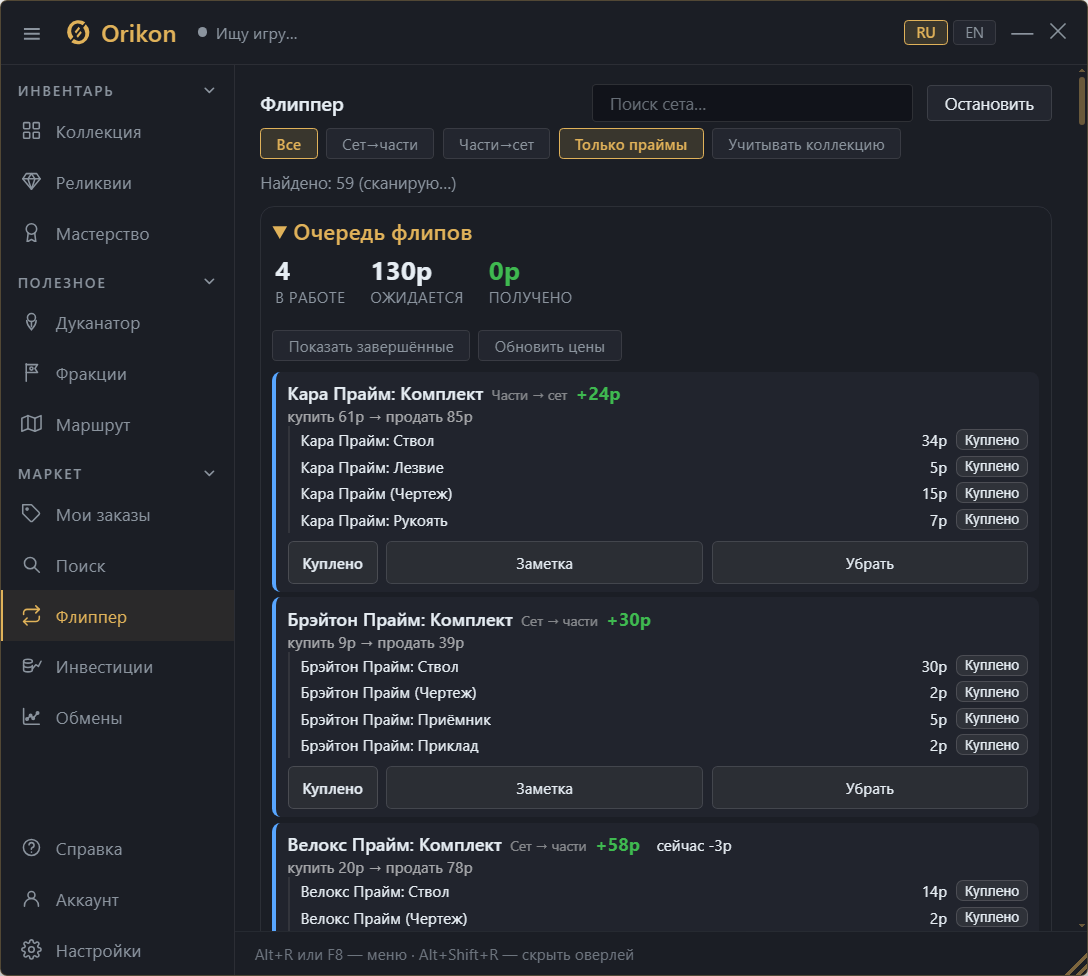Open Мастерство in the sidebar
The image size is (1088, 976).
pos(117,234)
